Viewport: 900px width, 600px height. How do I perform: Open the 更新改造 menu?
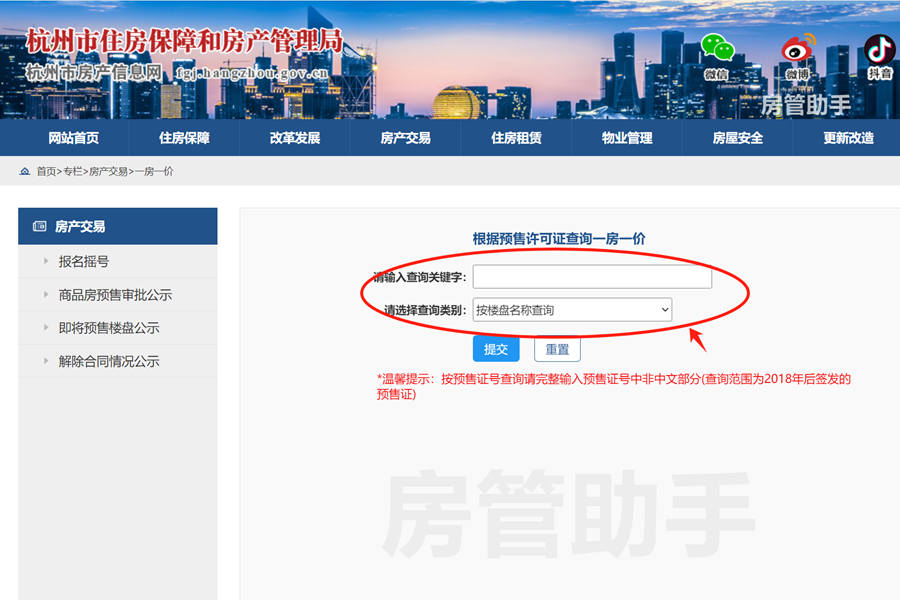coord(848,137)
